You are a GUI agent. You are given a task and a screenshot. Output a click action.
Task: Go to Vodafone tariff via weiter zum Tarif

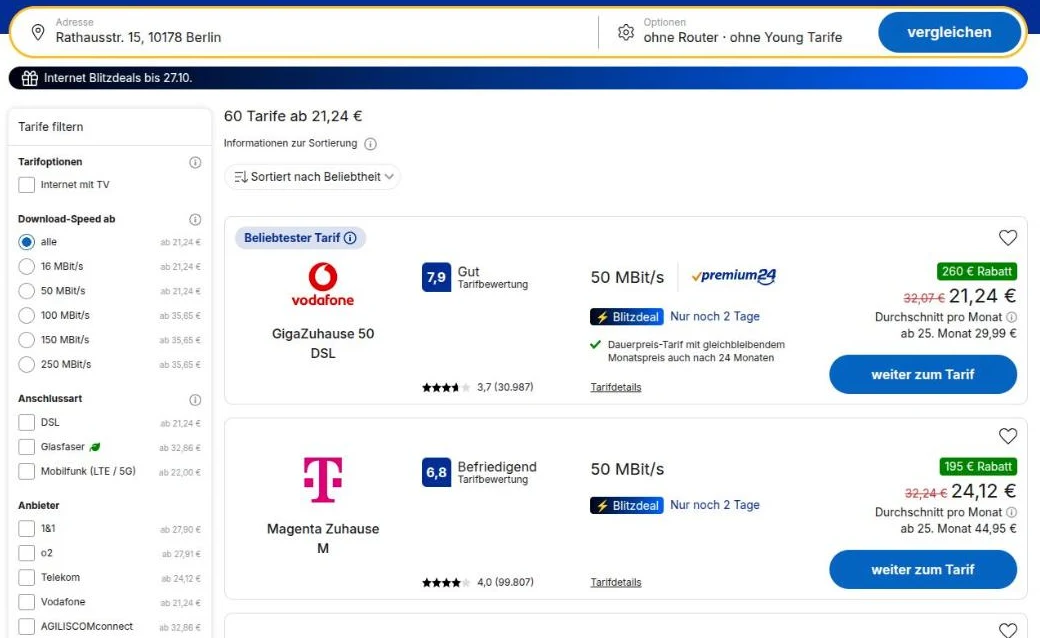(x=923, y=375)
